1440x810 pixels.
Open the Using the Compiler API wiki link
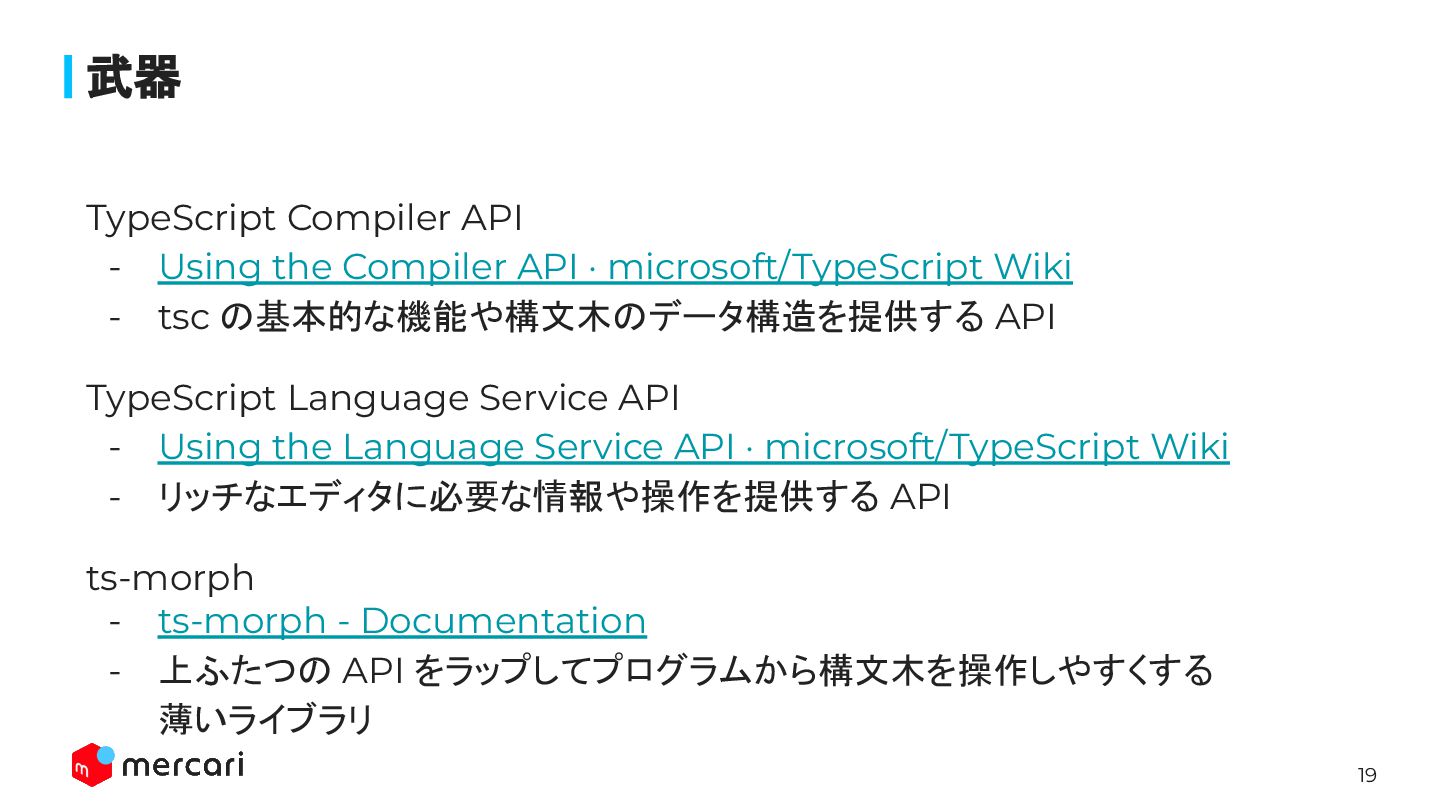[x=615, y=267]
